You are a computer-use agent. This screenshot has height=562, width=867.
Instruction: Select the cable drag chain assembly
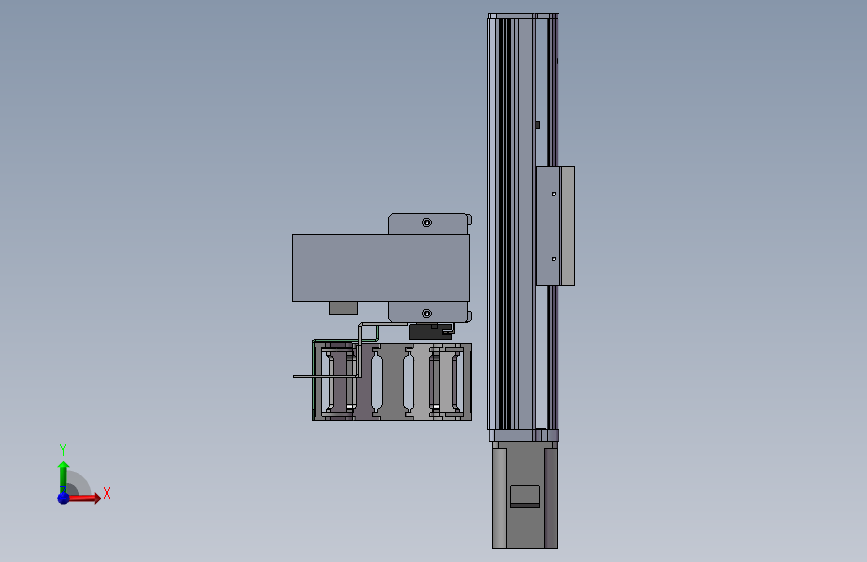(392, 382)
